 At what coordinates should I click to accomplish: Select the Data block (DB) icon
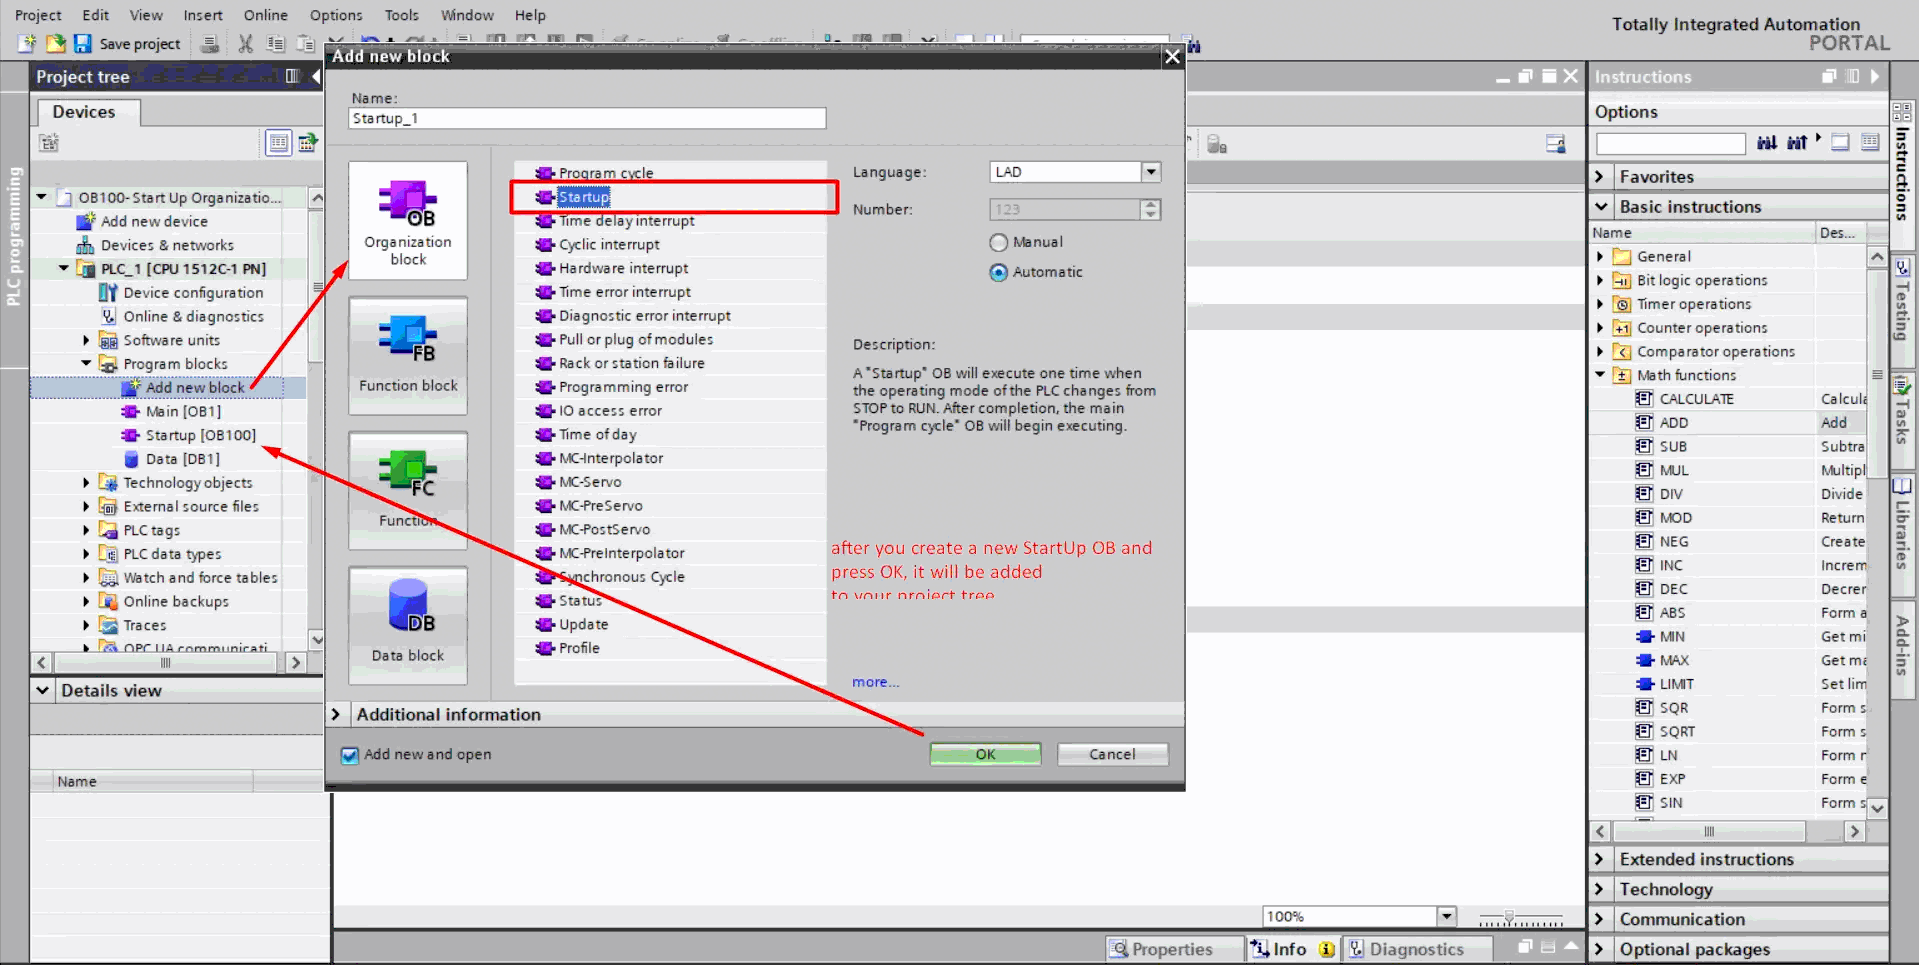point(408,625)
